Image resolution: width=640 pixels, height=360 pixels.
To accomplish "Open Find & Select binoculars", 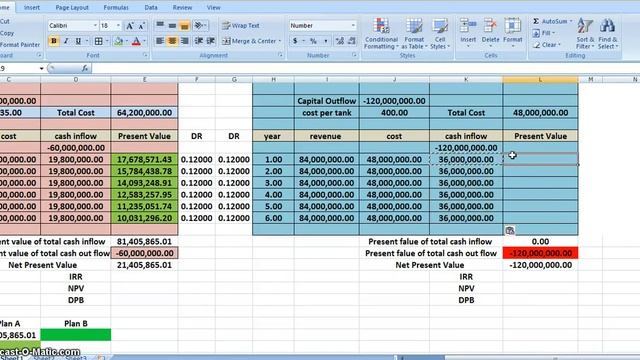I will coord(608,34).
